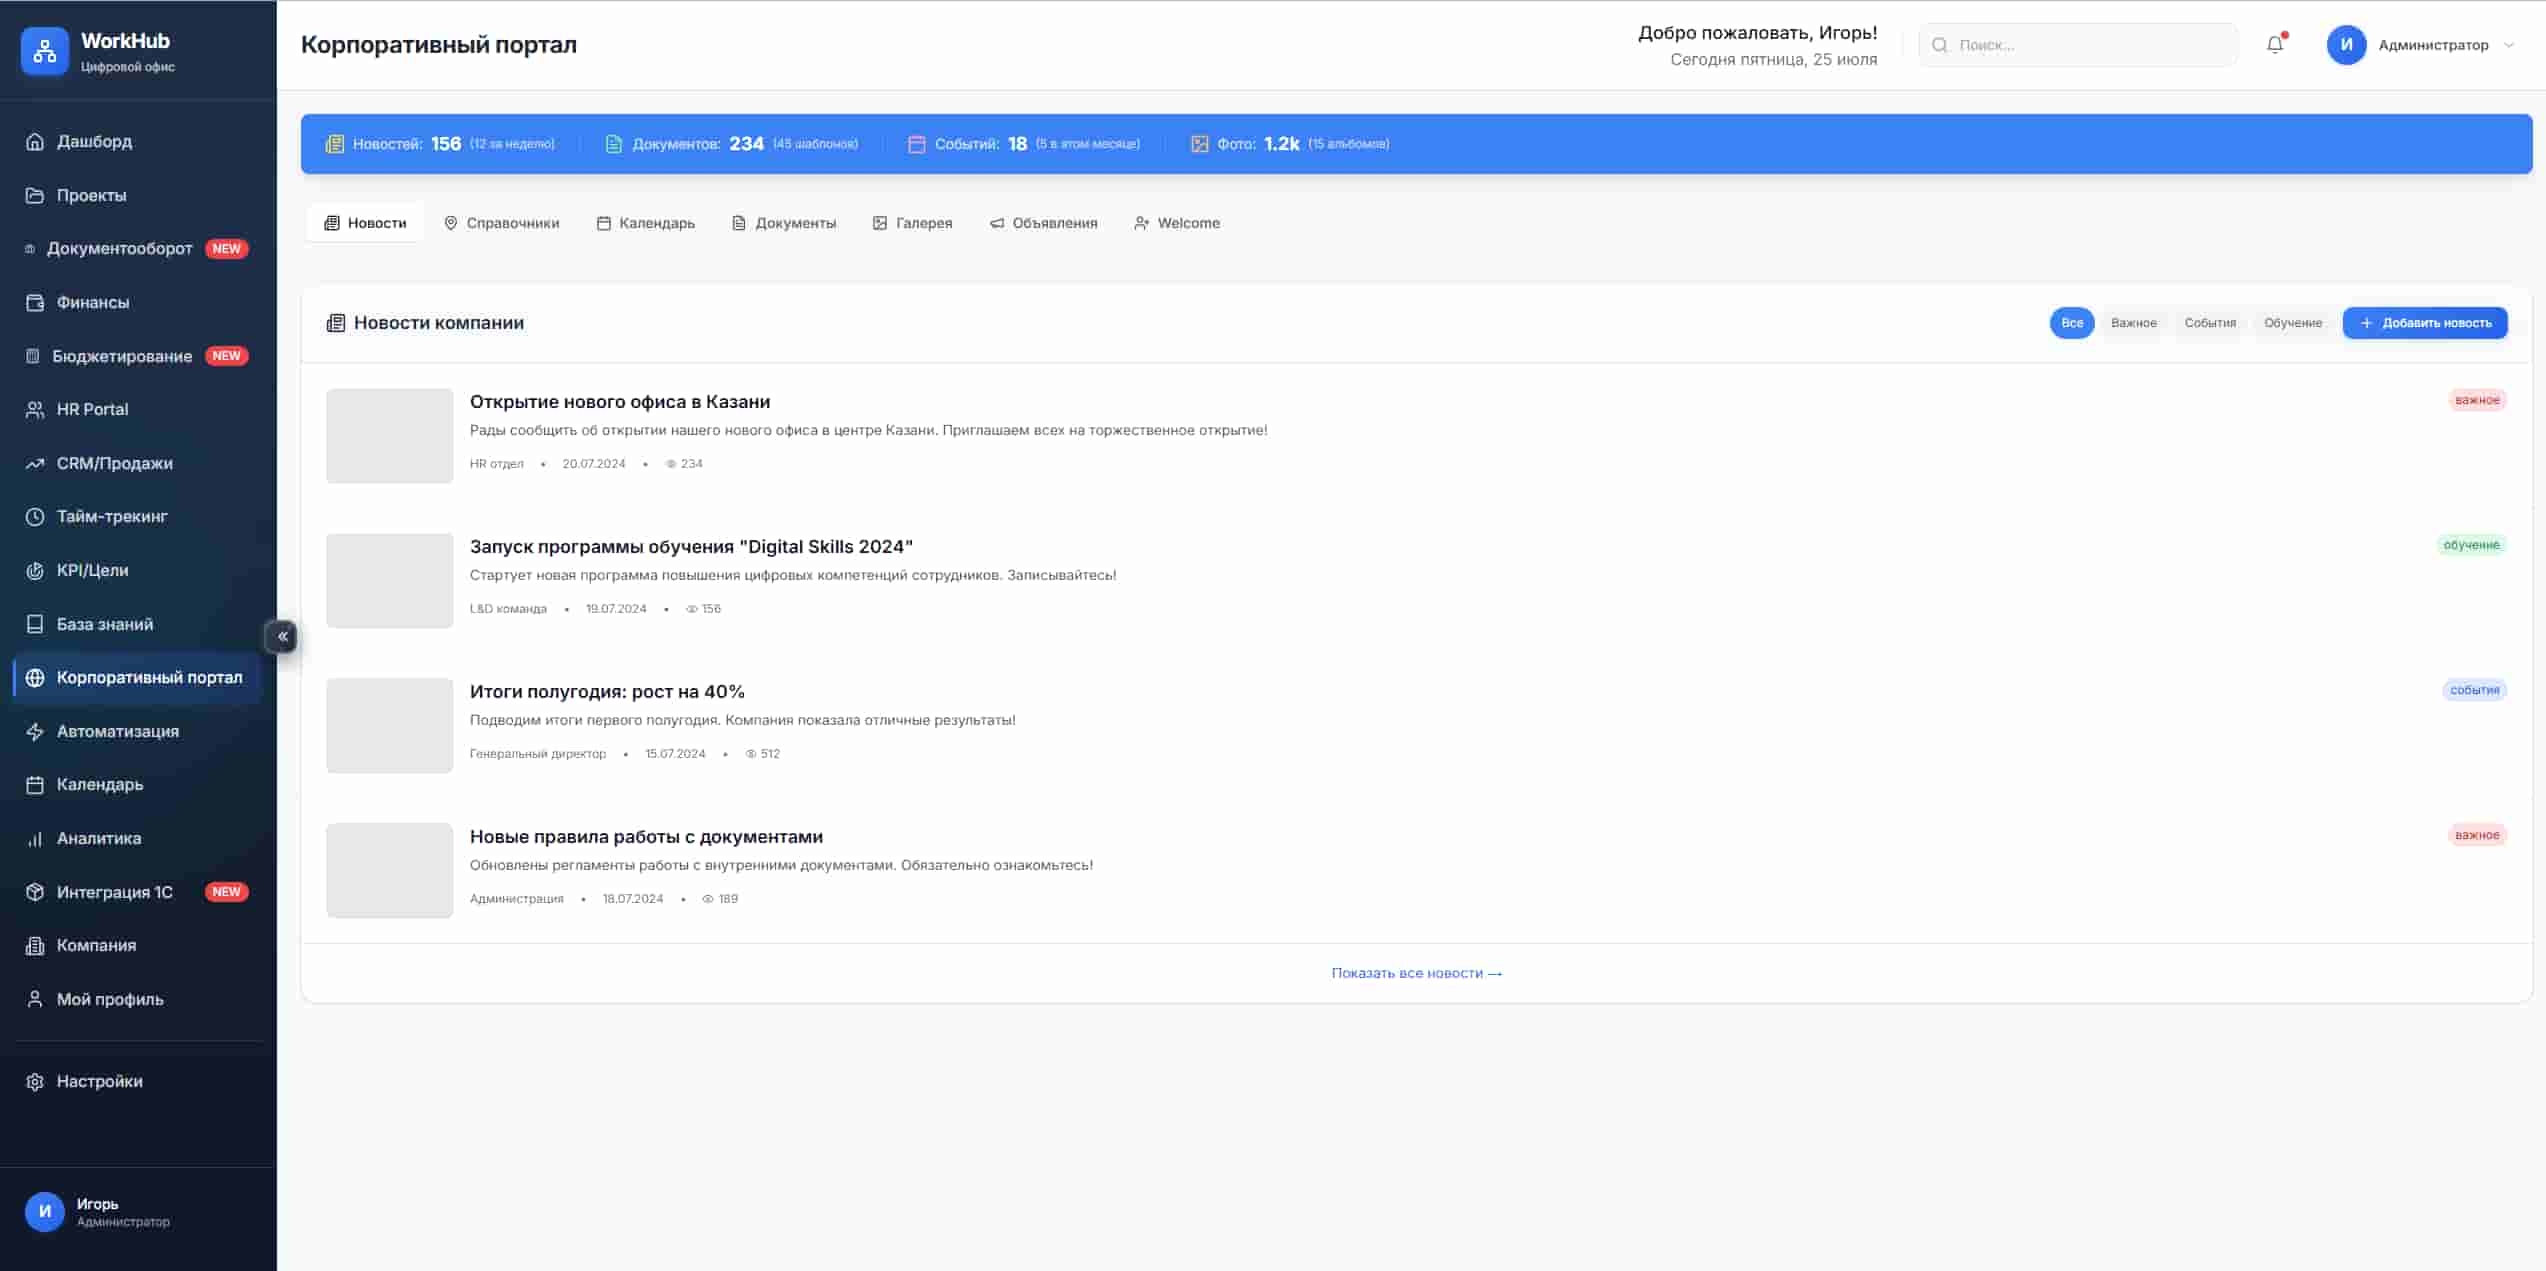2546x1271 pixels.
Task: Open Настройки gear in the sidebar
Action: (x=99, y=1081)
